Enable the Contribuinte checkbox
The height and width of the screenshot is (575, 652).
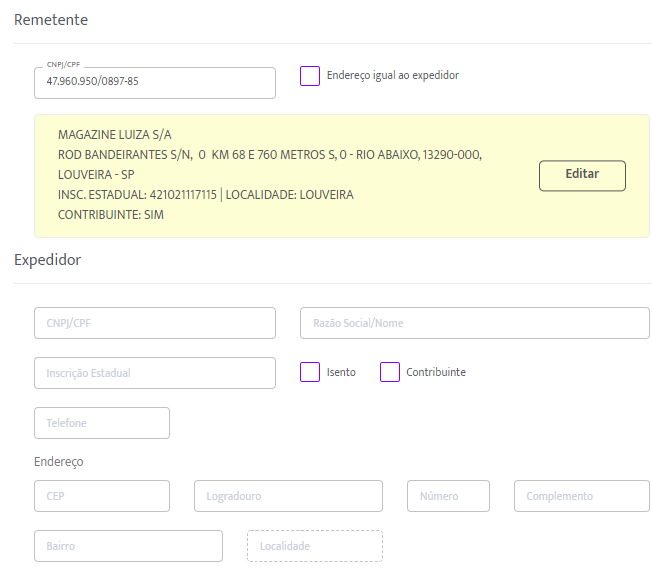(x=390, y=372)
